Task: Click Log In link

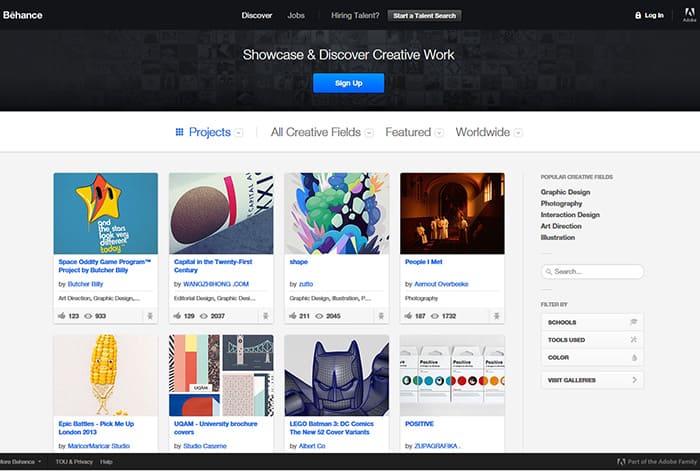Action: click(654, 15)
